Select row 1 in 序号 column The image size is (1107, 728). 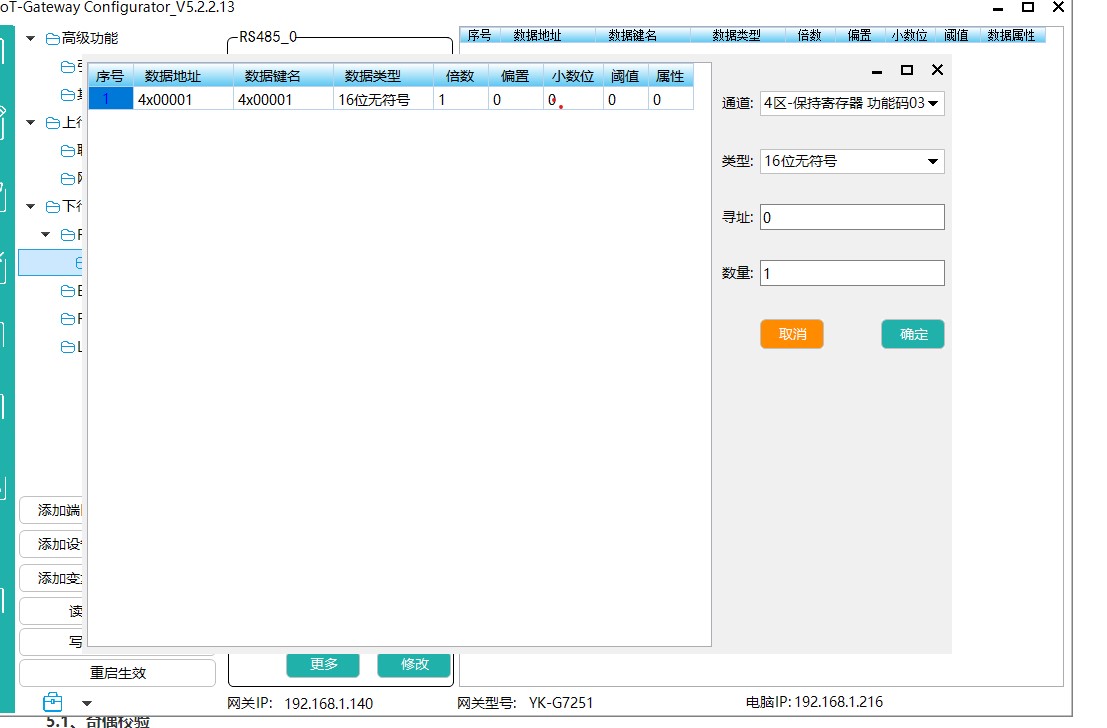click(x=111, y=100)
